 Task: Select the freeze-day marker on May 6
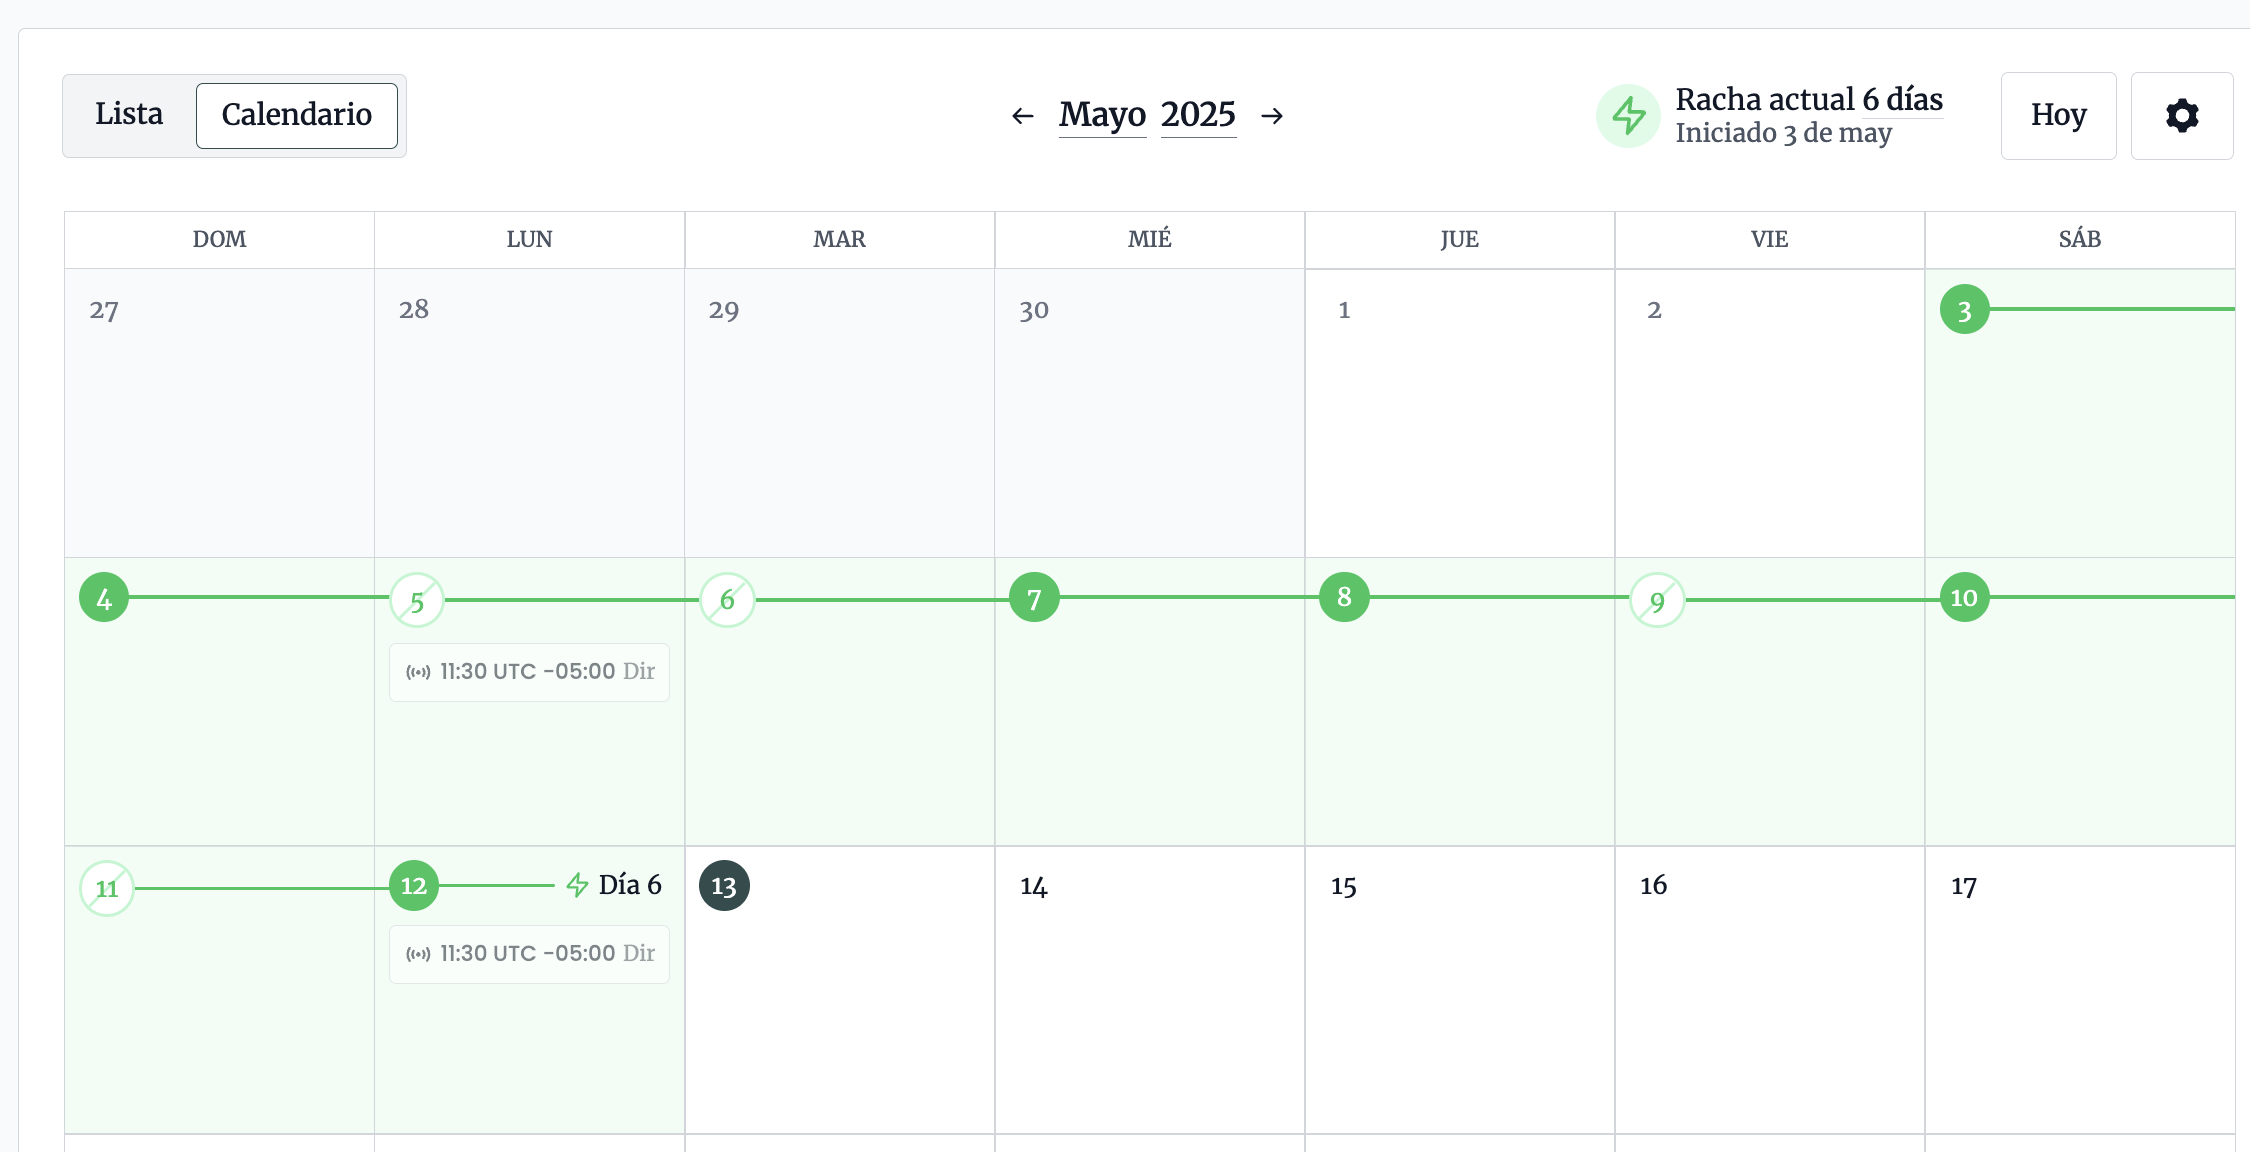(x=727, y=600)
